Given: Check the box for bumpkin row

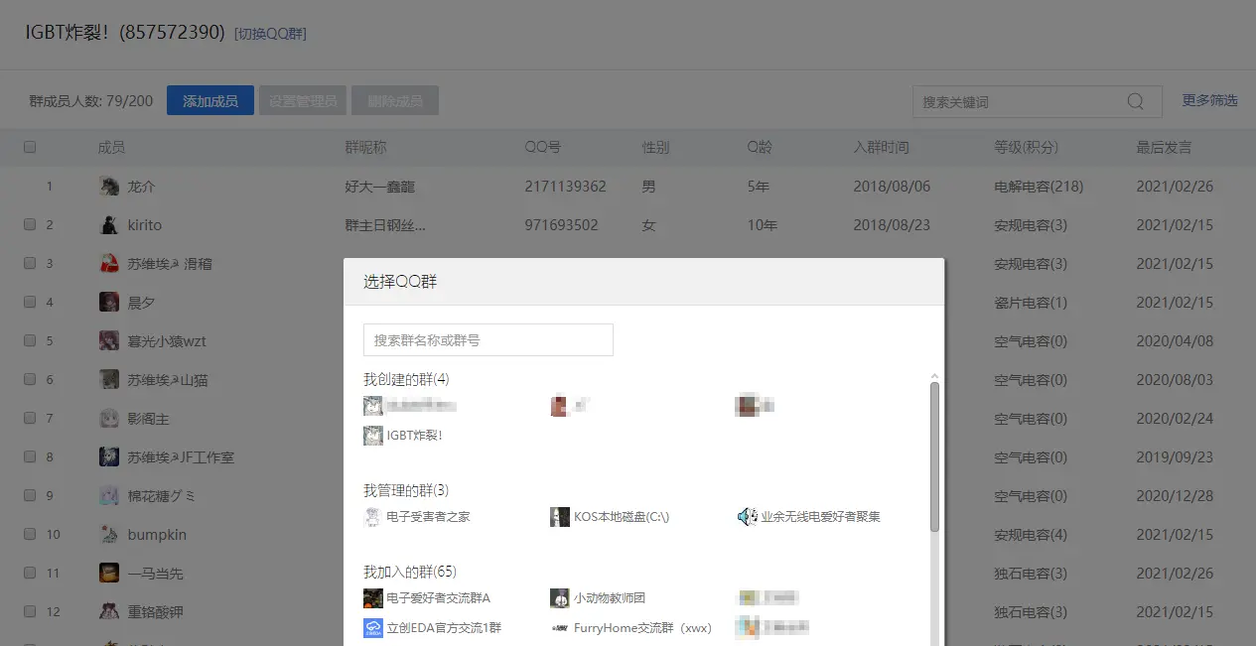Looking at the screenshot, I should [30, 534].
